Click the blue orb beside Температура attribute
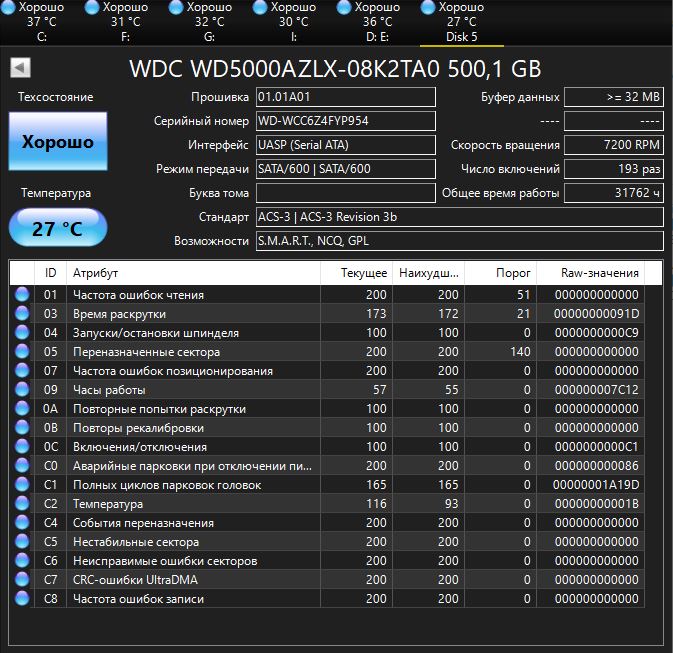Image resolution: width=673 pixels, height=653 pixels. pos(22,504)
